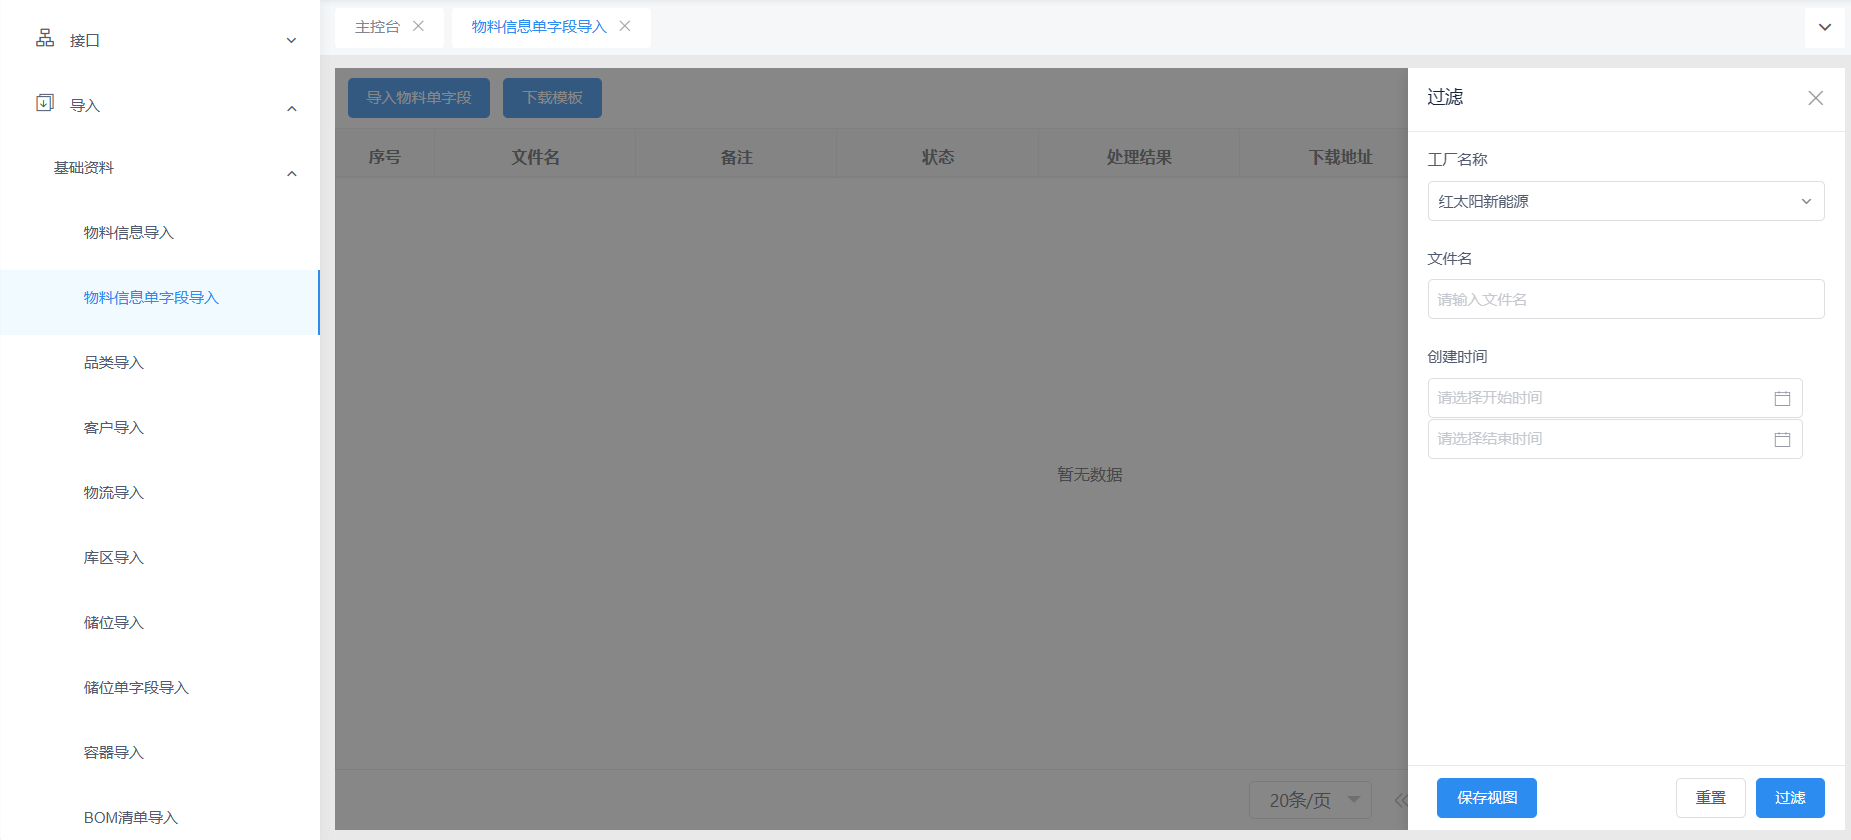The image size is (1851, 840).
Task: Open 容器导入 menu item
Action: pyautogui.click(x=160, y=753)
